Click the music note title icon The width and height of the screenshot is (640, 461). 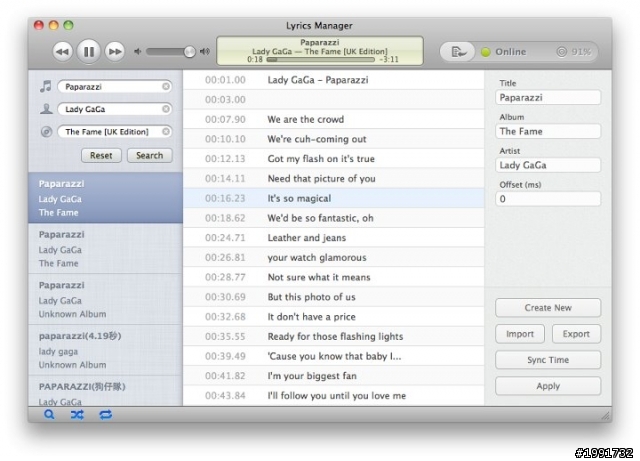tap(46, 87)
